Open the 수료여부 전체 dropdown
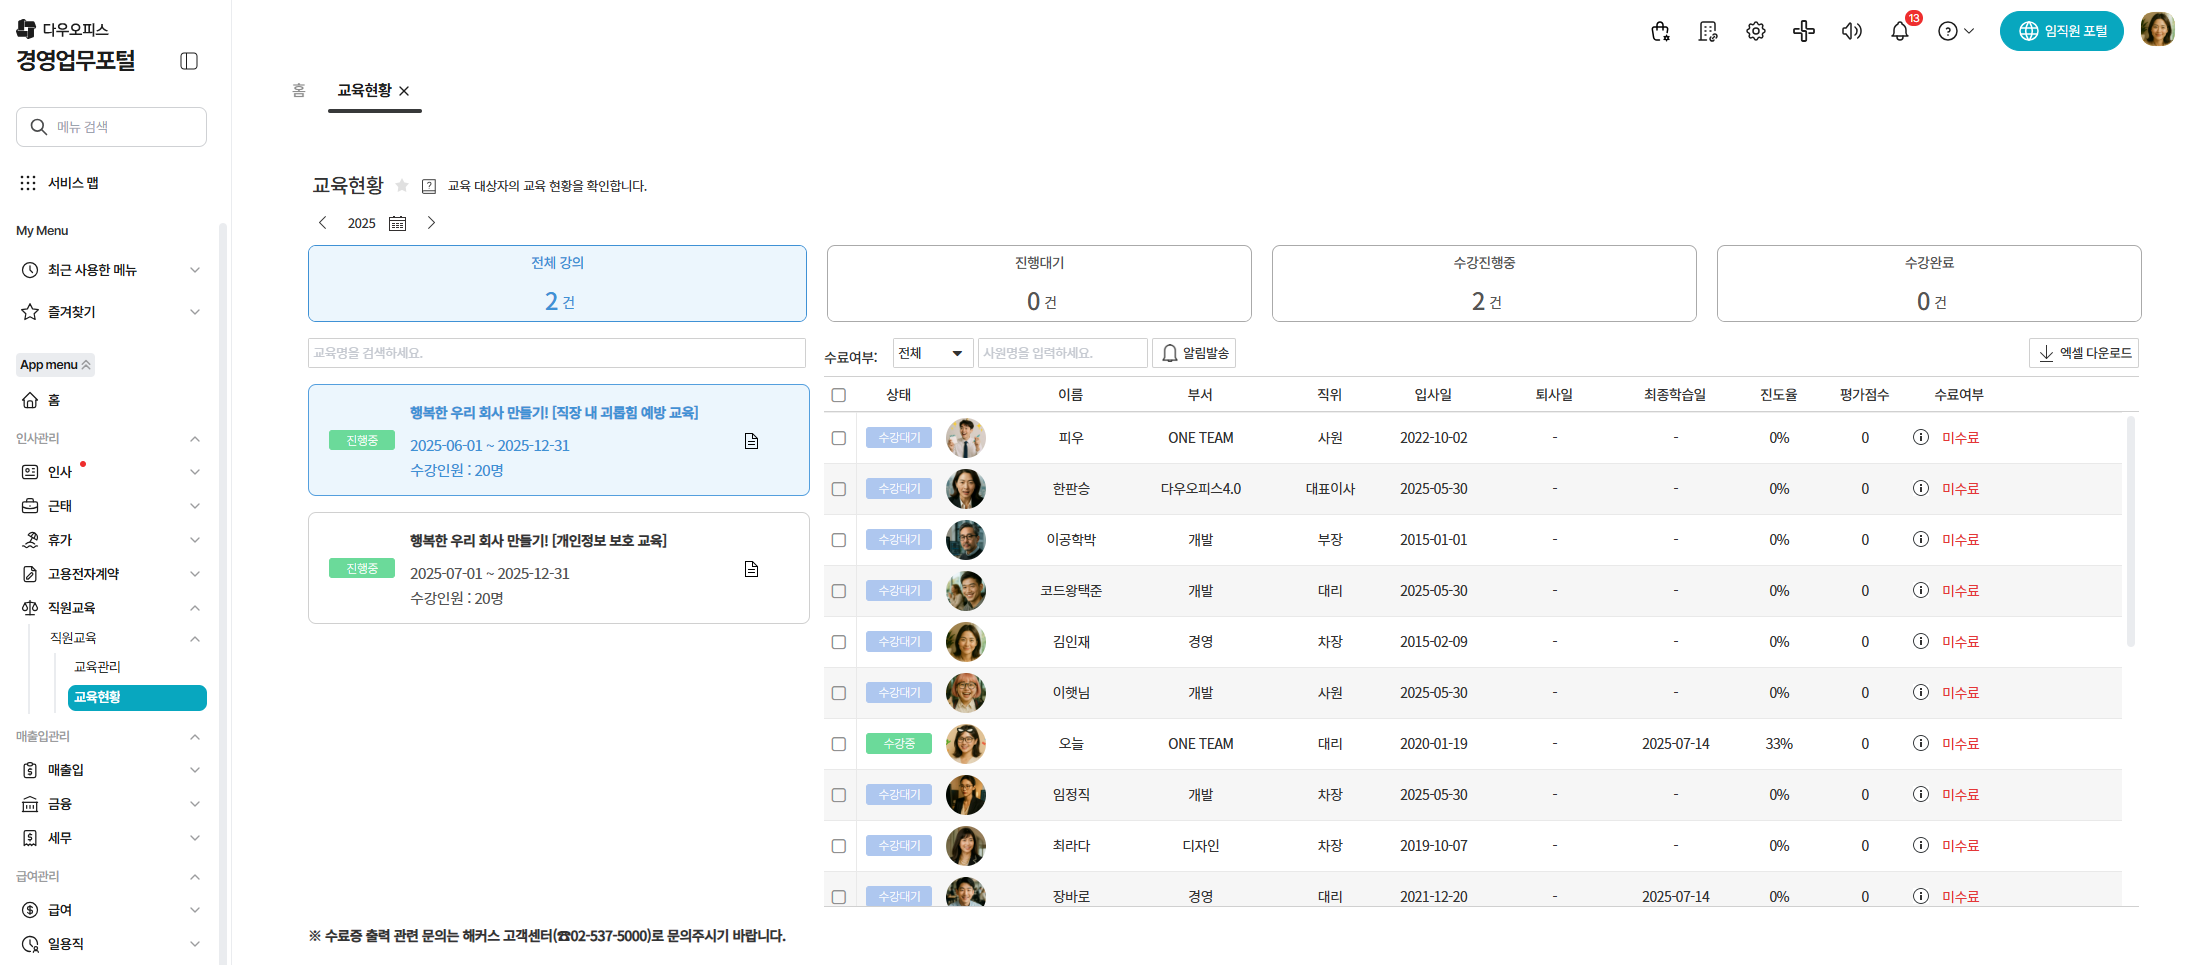 [931, 353]
